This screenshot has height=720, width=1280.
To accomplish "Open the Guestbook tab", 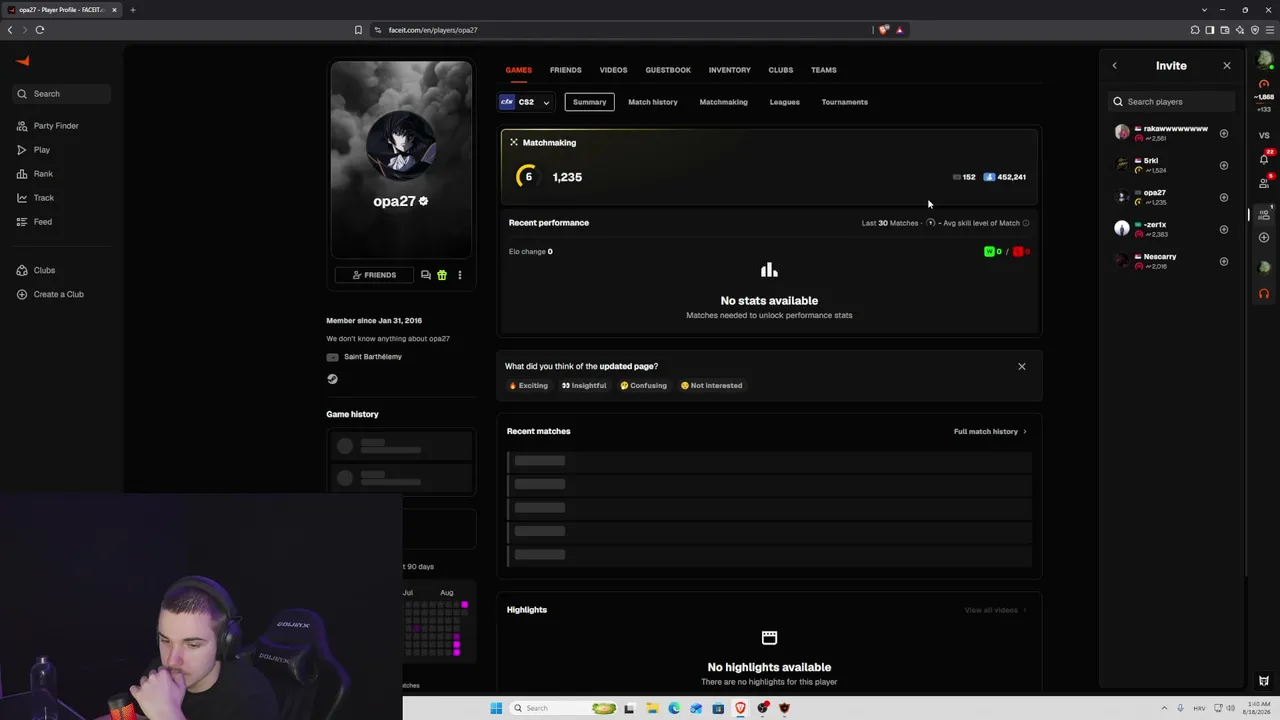I will click(x=668, y=70).
